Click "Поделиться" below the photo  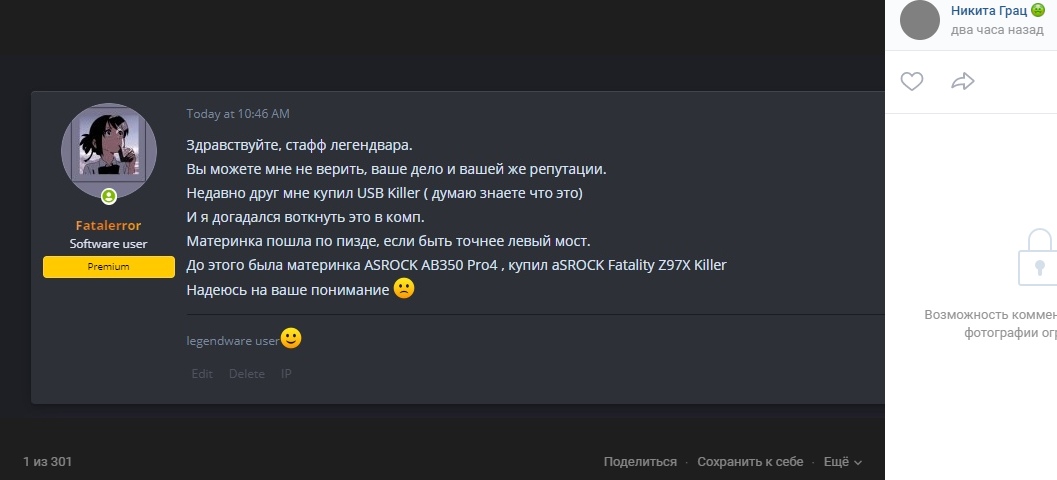click(x=640, y=462)
